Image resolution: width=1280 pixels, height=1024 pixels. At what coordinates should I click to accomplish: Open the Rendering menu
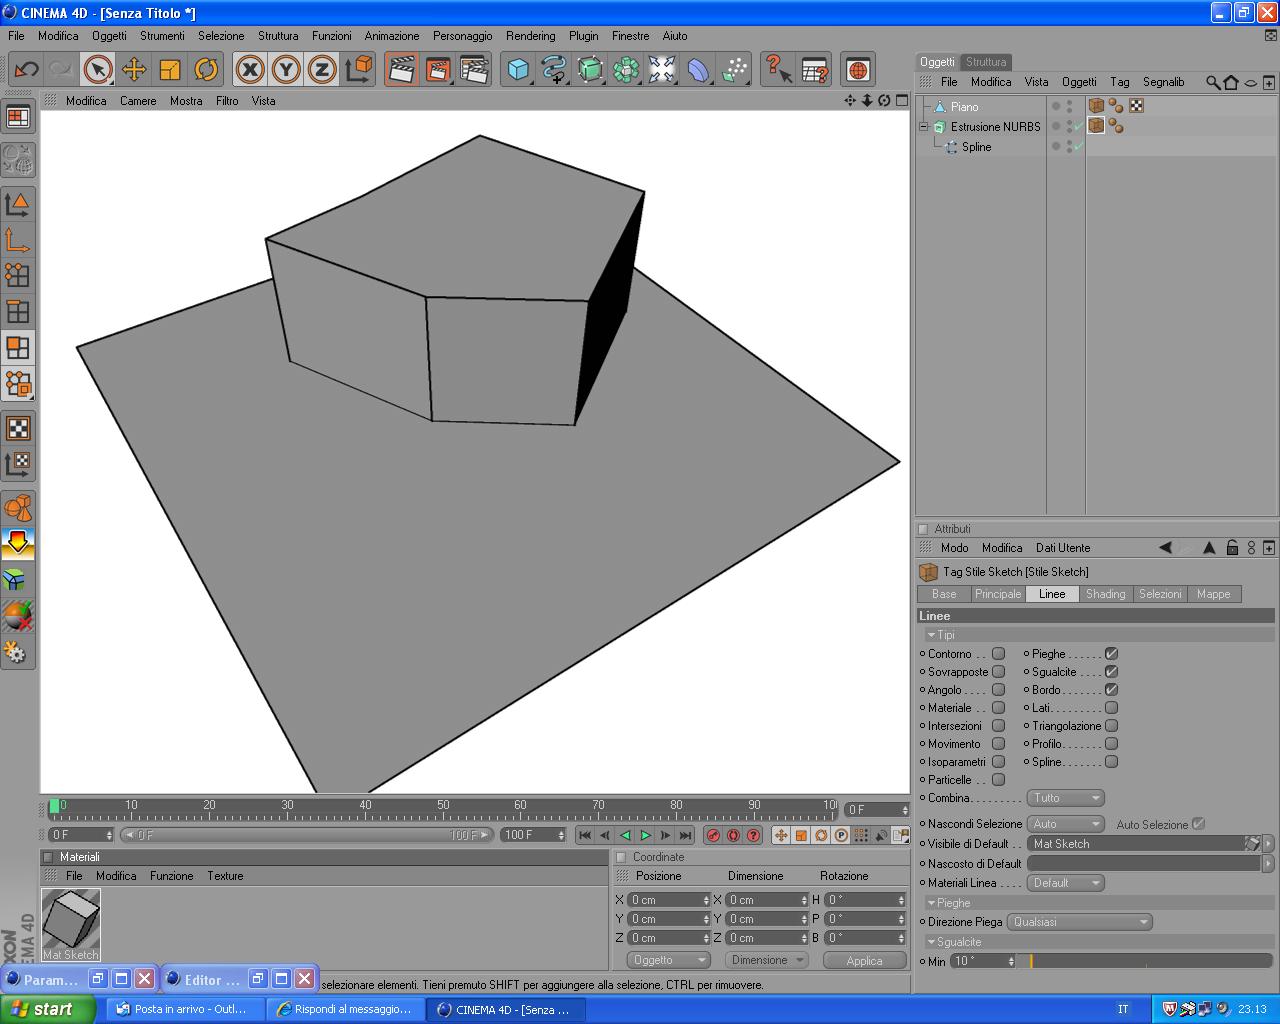pyautogui.click(x=530, y=35)
